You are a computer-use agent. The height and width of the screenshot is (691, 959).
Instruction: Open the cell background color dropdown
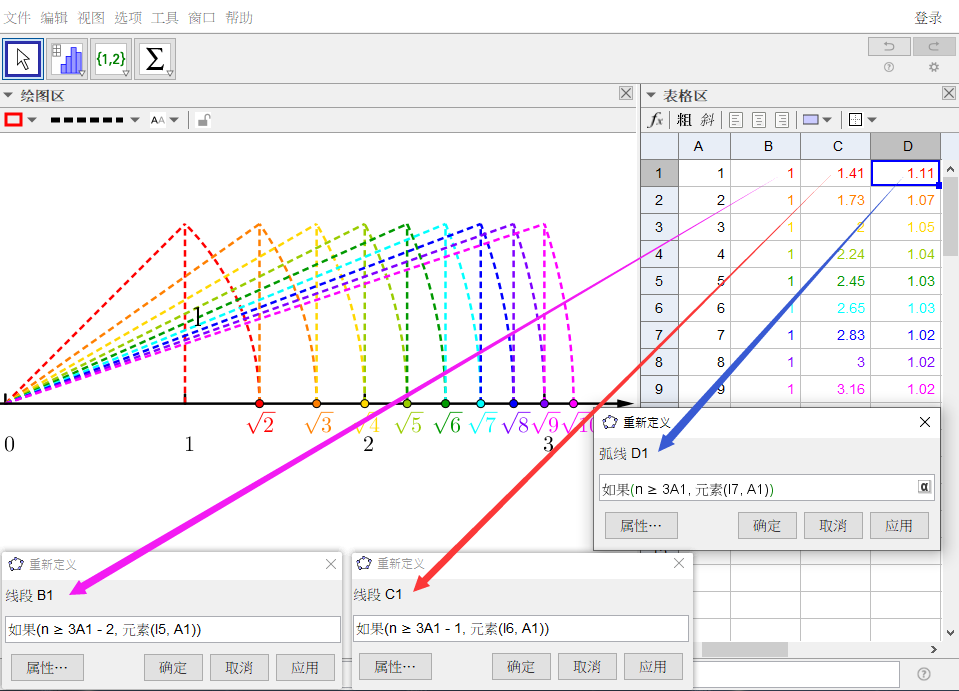coord(827,120)
